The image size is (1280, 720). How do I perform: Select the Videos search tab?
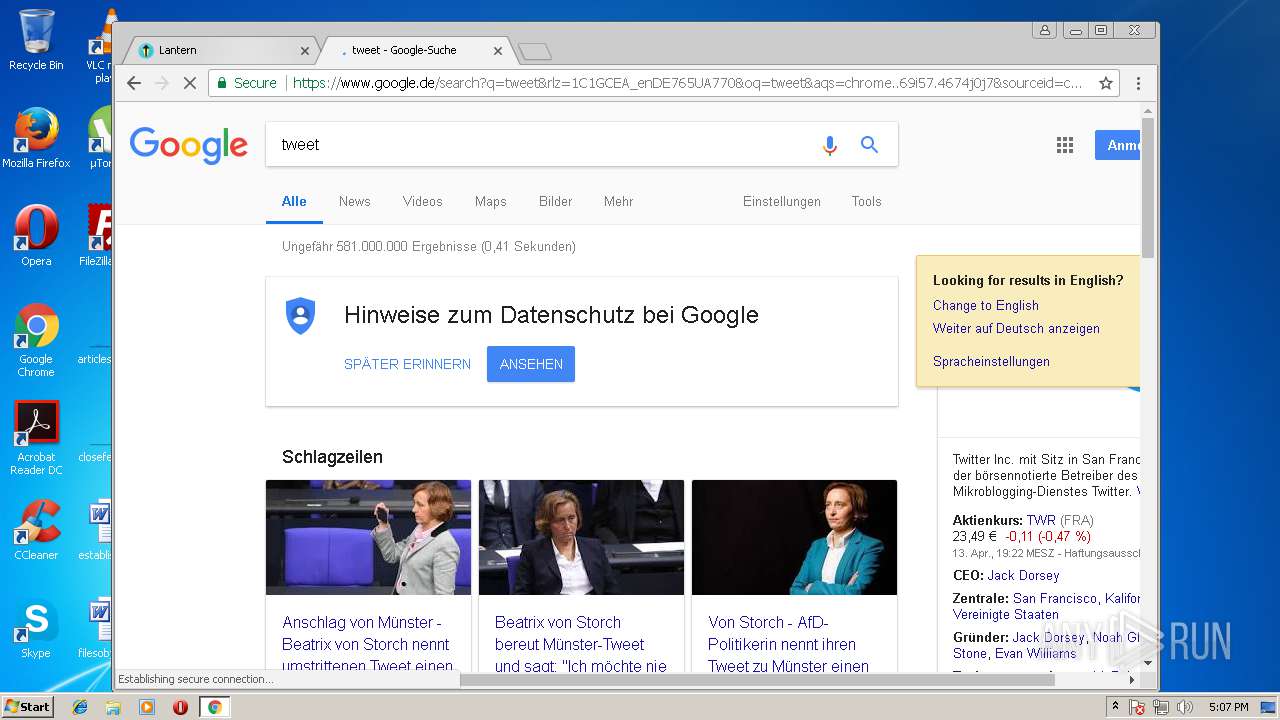(423, 201)
